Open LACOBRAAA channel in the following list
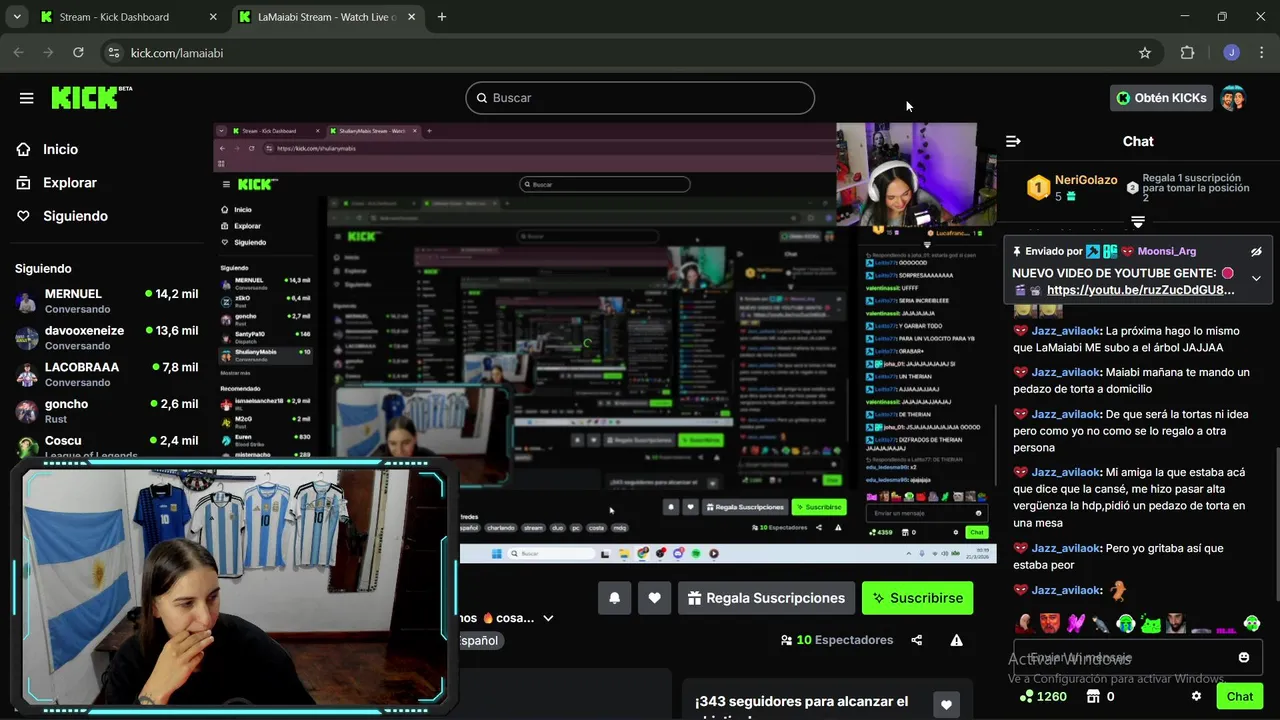This screenshot has width=1280, height=720. [107, 373]
